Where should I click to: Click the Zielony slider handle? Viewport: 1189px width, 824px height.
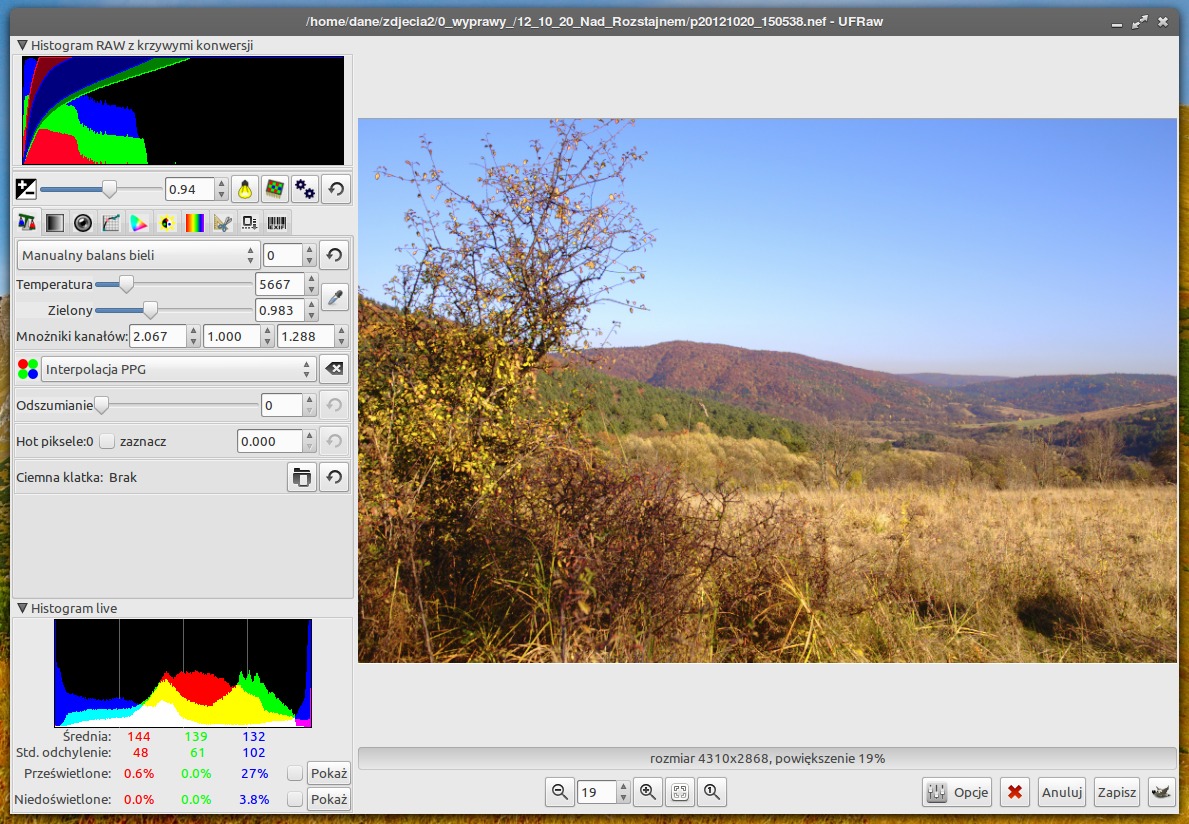point(150,310)
